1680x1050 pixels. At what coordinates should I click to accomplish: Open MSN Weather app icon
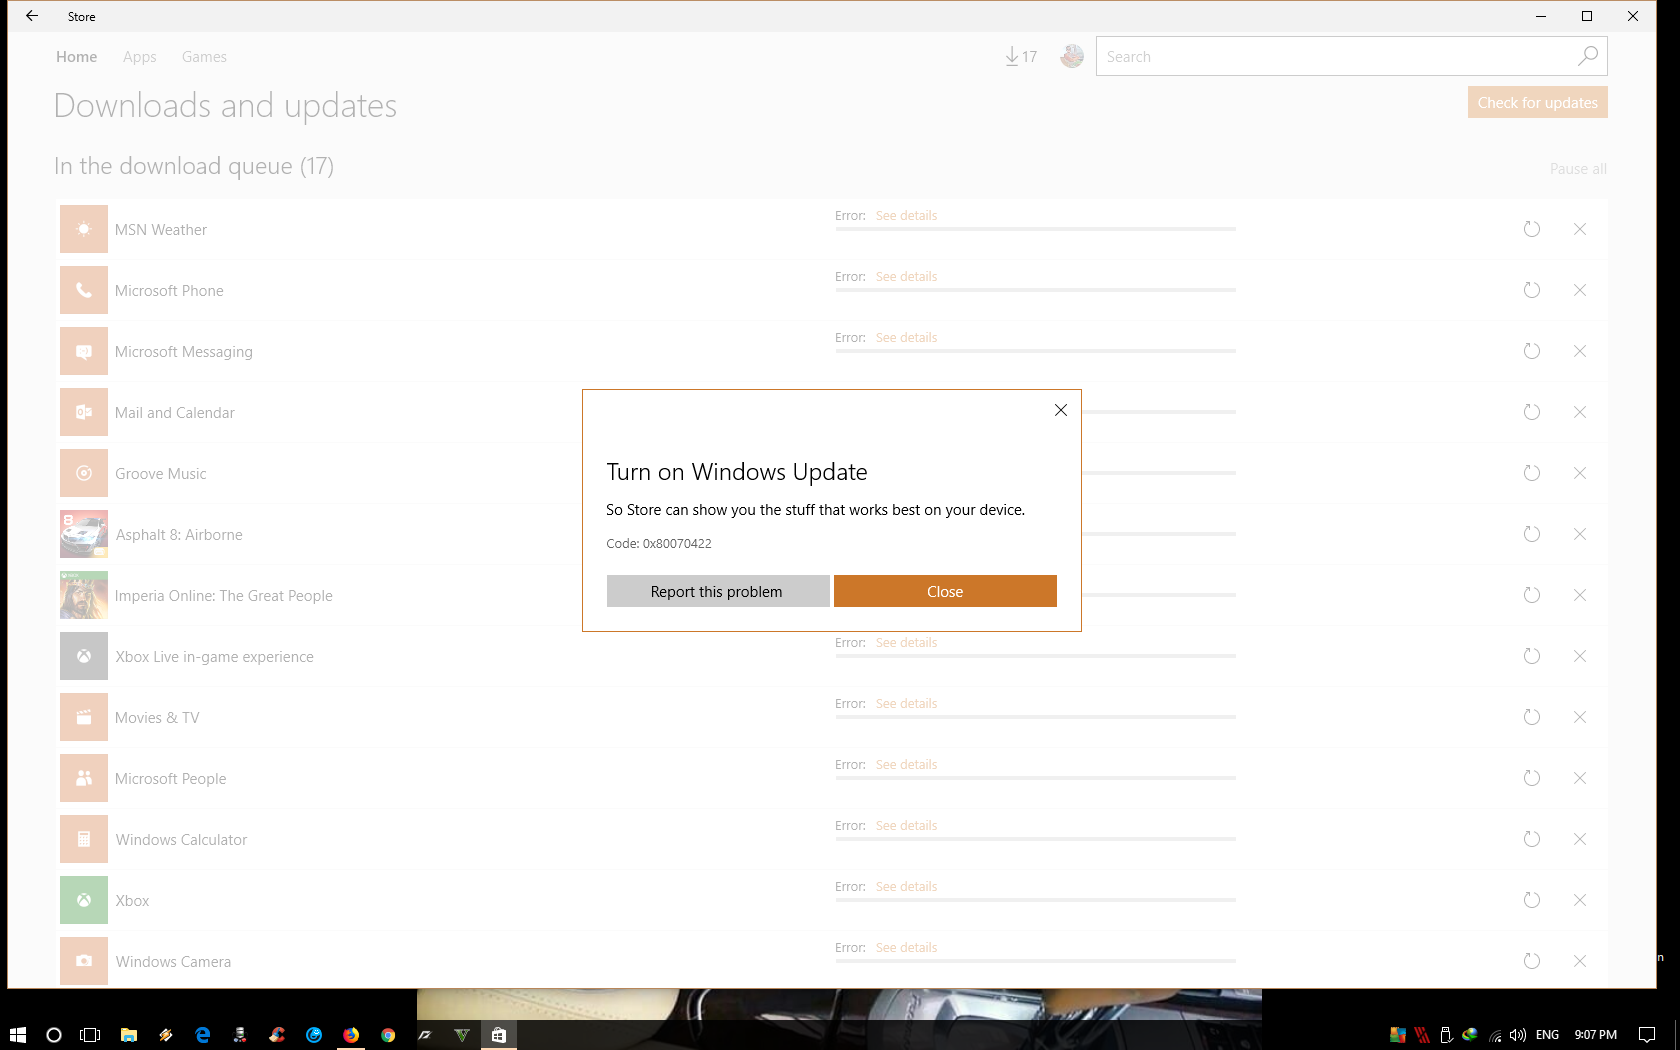click(x=84, y=229)
